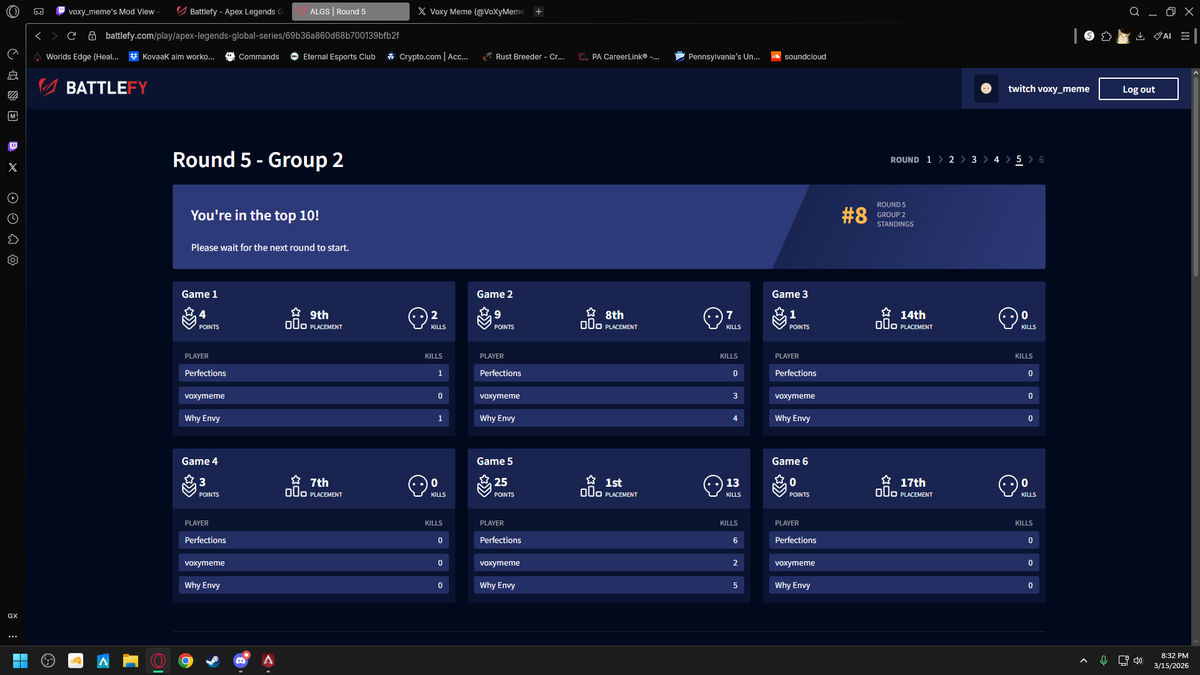Open the AI assistant toolbar icon
The height and width of the screenshot is (675, 1200).
1162,36
